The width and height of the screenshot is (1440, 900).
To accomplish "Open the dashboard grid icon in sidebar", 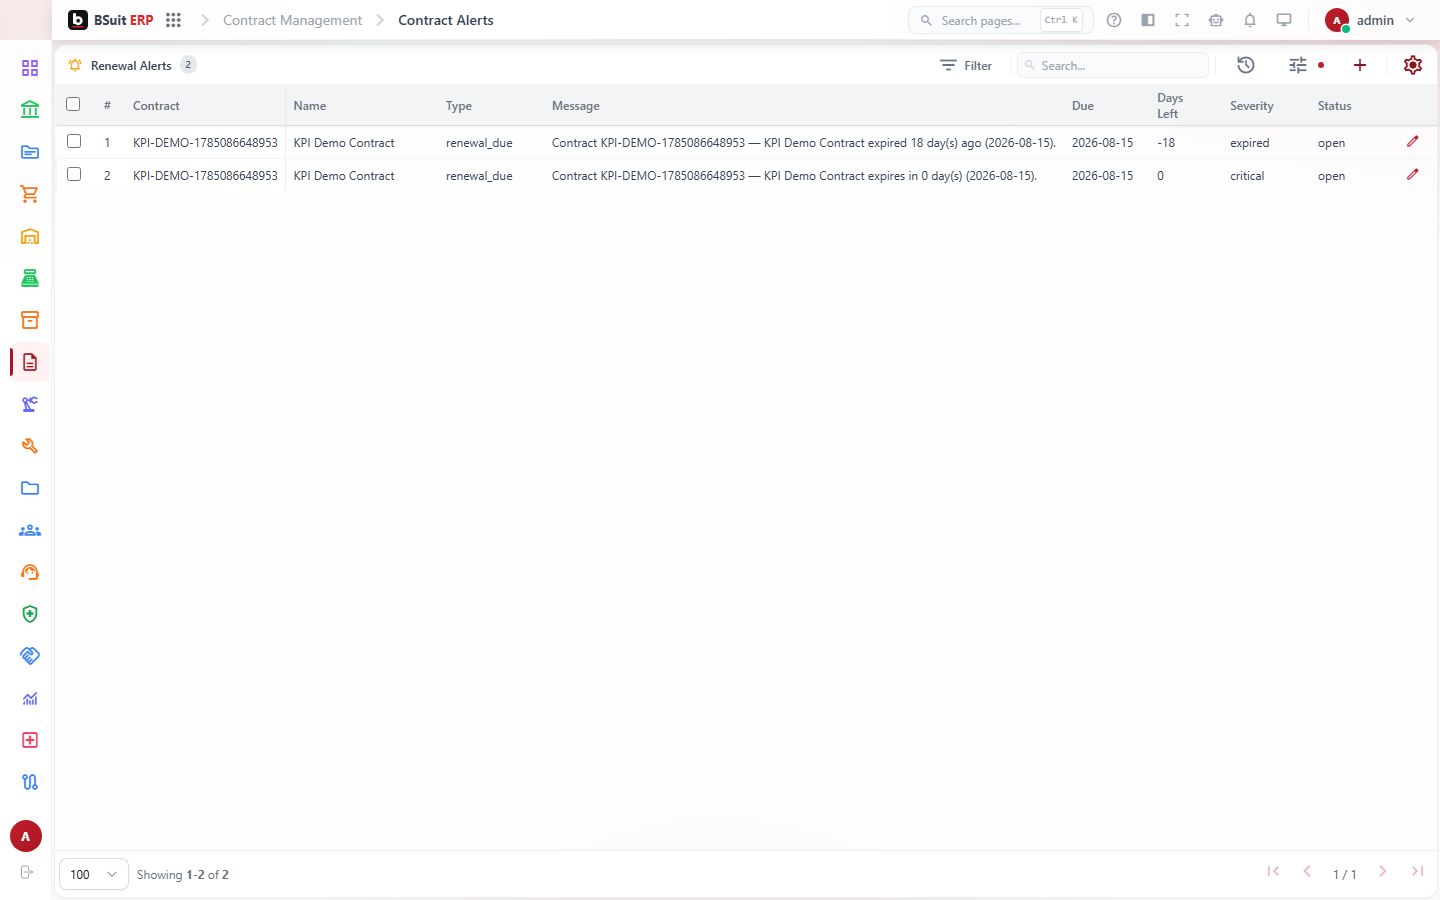I will tap(30, 68).
